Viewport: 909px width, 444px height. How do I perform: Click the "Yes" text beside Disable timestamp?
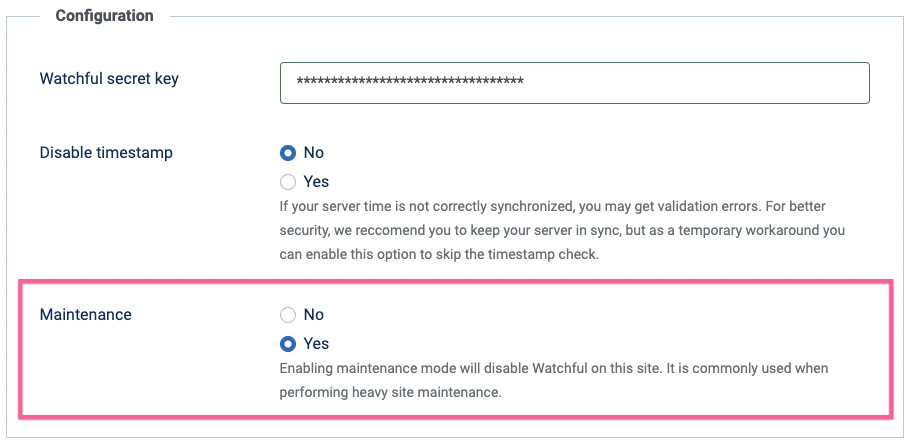point(317,182)
